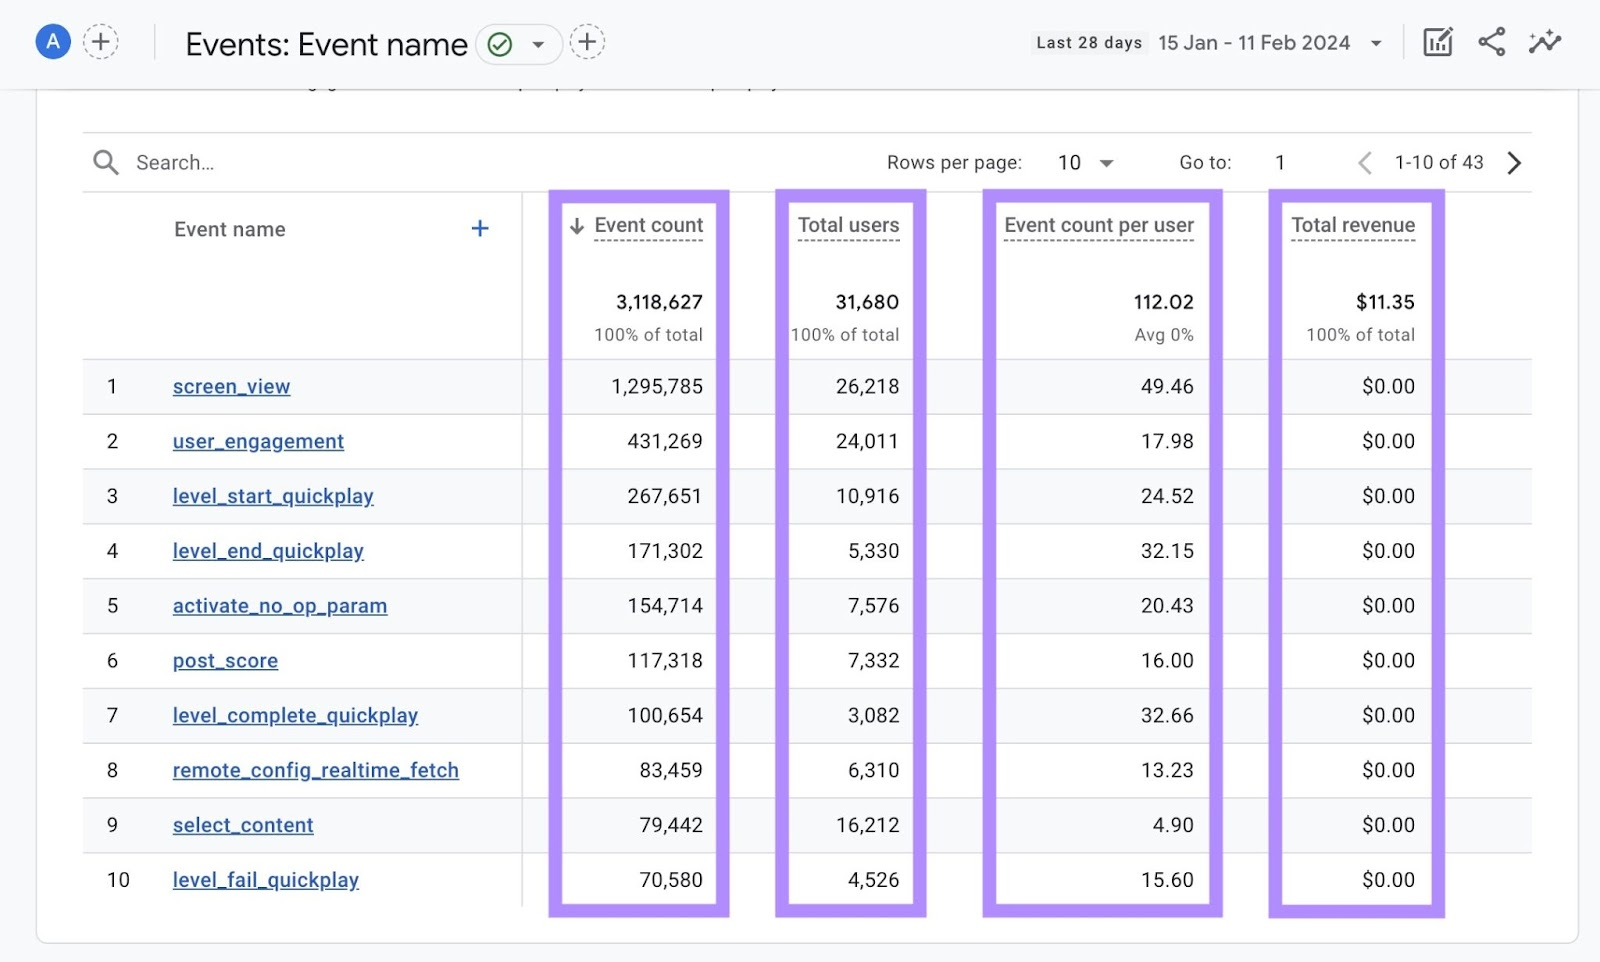
Task: Open the report customization icon
Action: 1437,42
